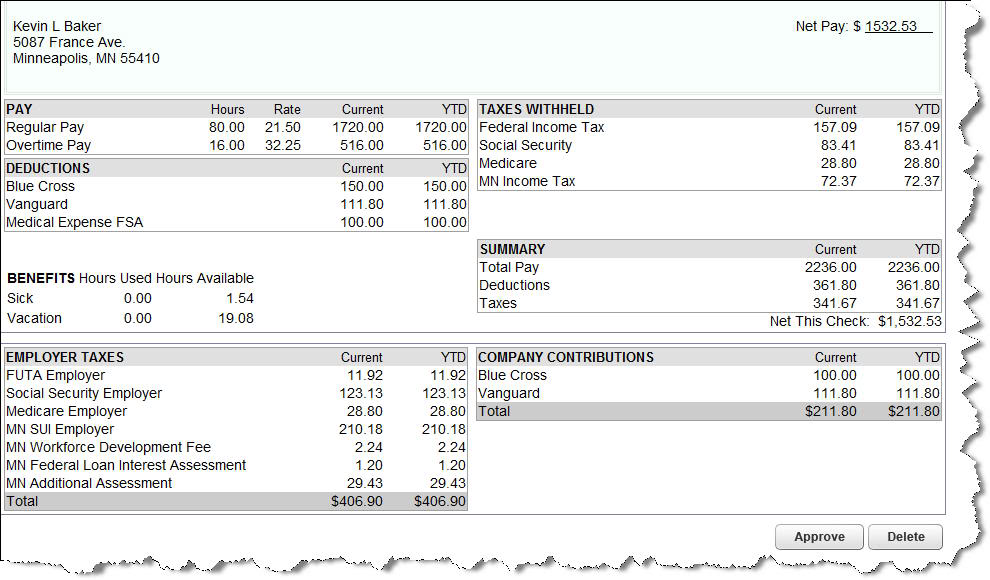Select the employee name Kevin L Baker
990x580 pixels.
point(57,26)
